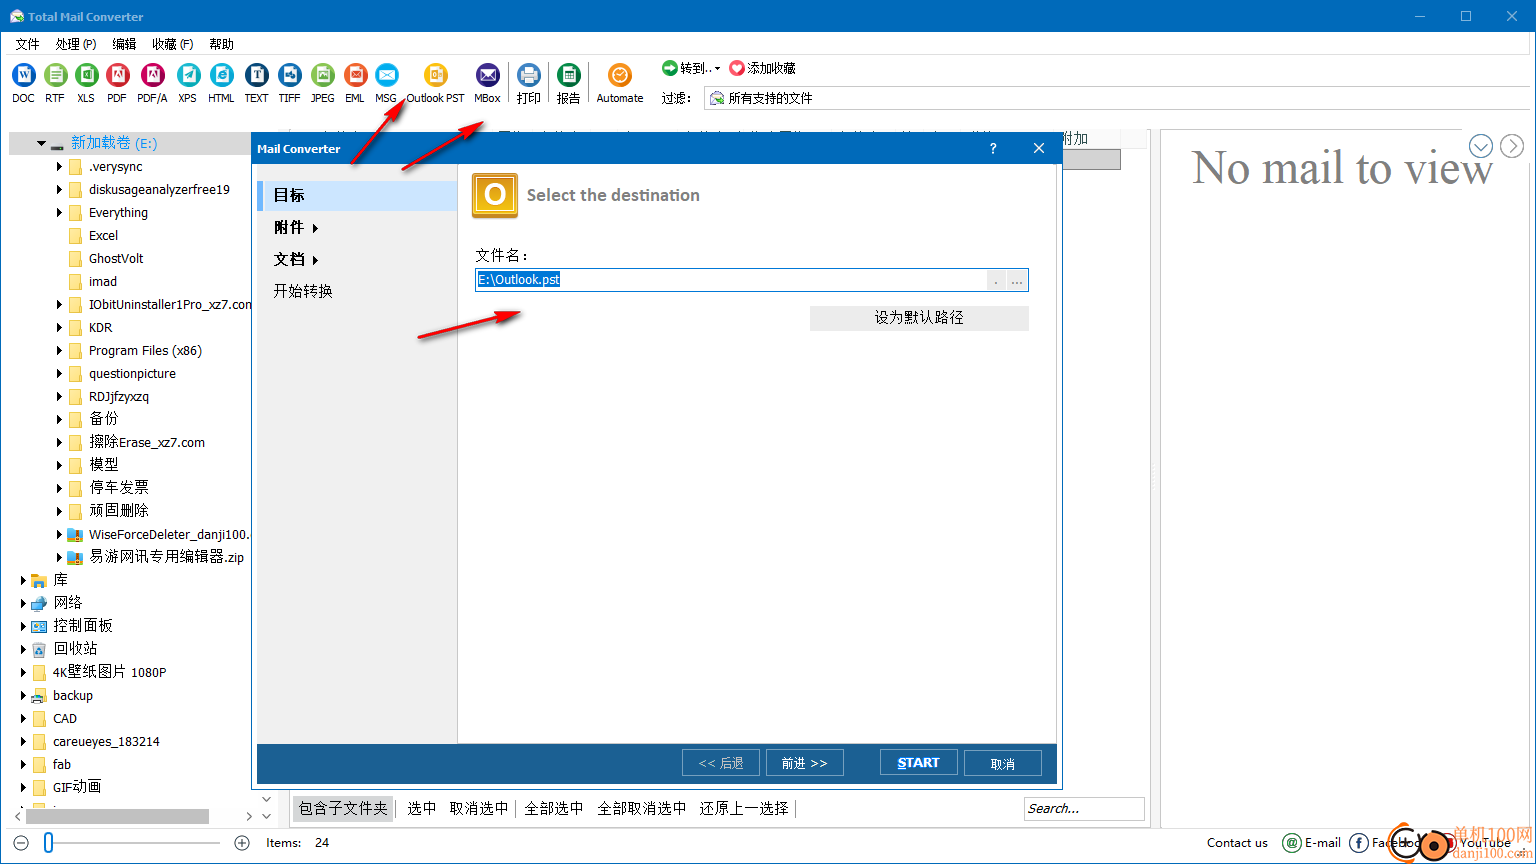Choose the EML format icon

pyautogui.click(x=355, y=75)
